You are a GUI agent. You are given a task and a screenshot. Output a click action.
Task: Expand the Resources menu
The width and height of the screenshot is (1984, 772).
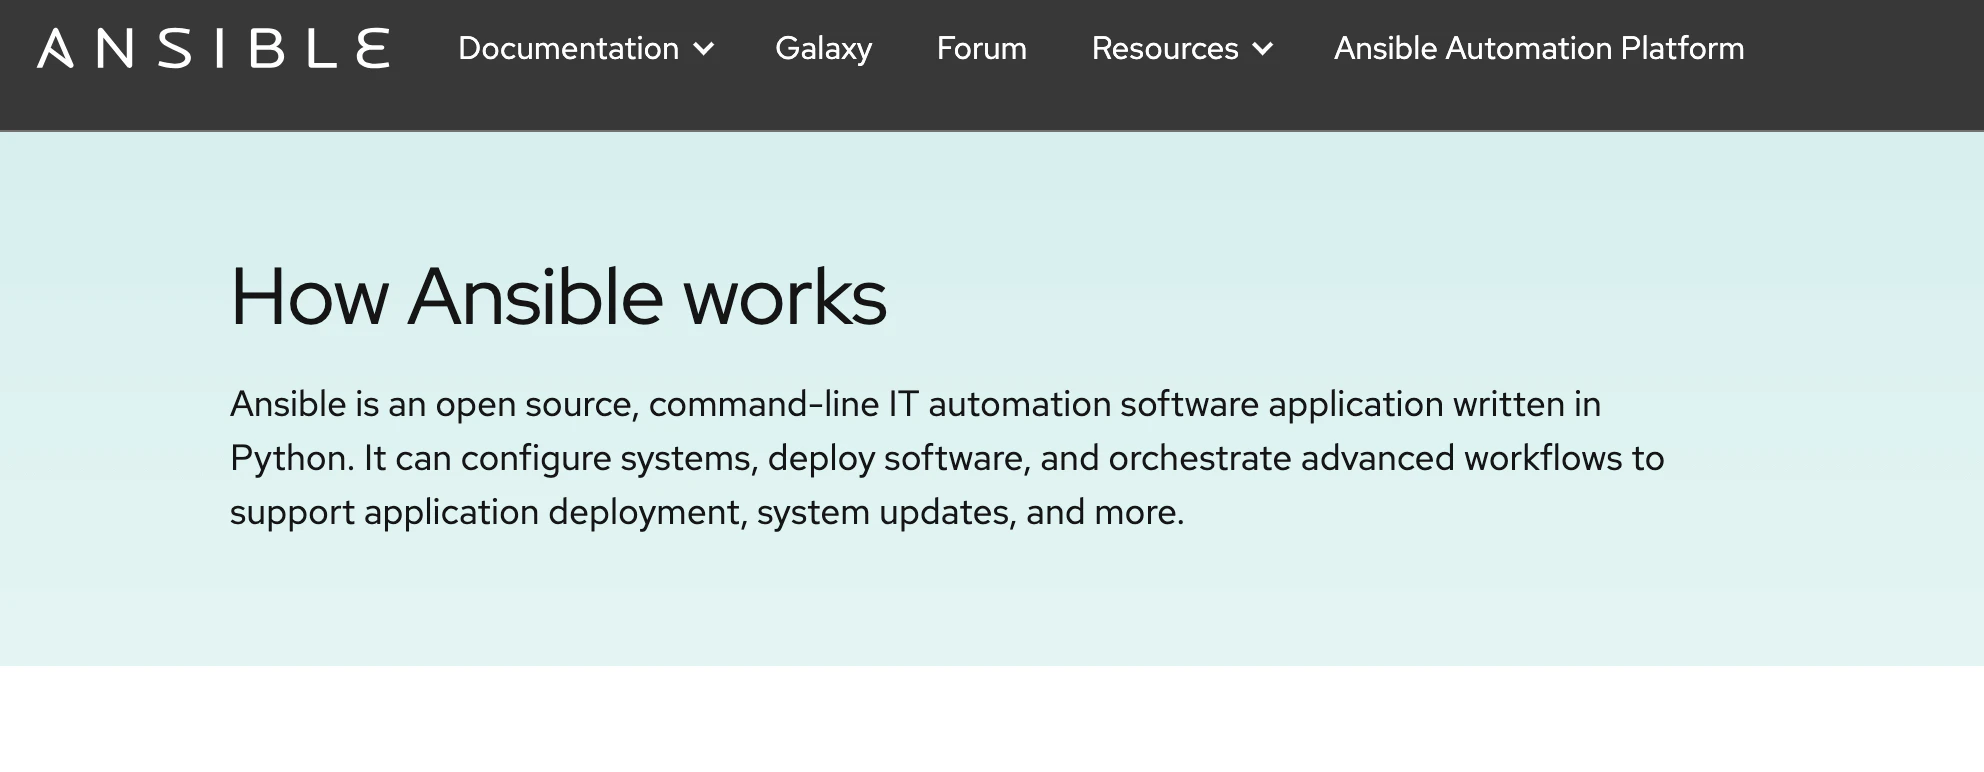[1182, 48]
